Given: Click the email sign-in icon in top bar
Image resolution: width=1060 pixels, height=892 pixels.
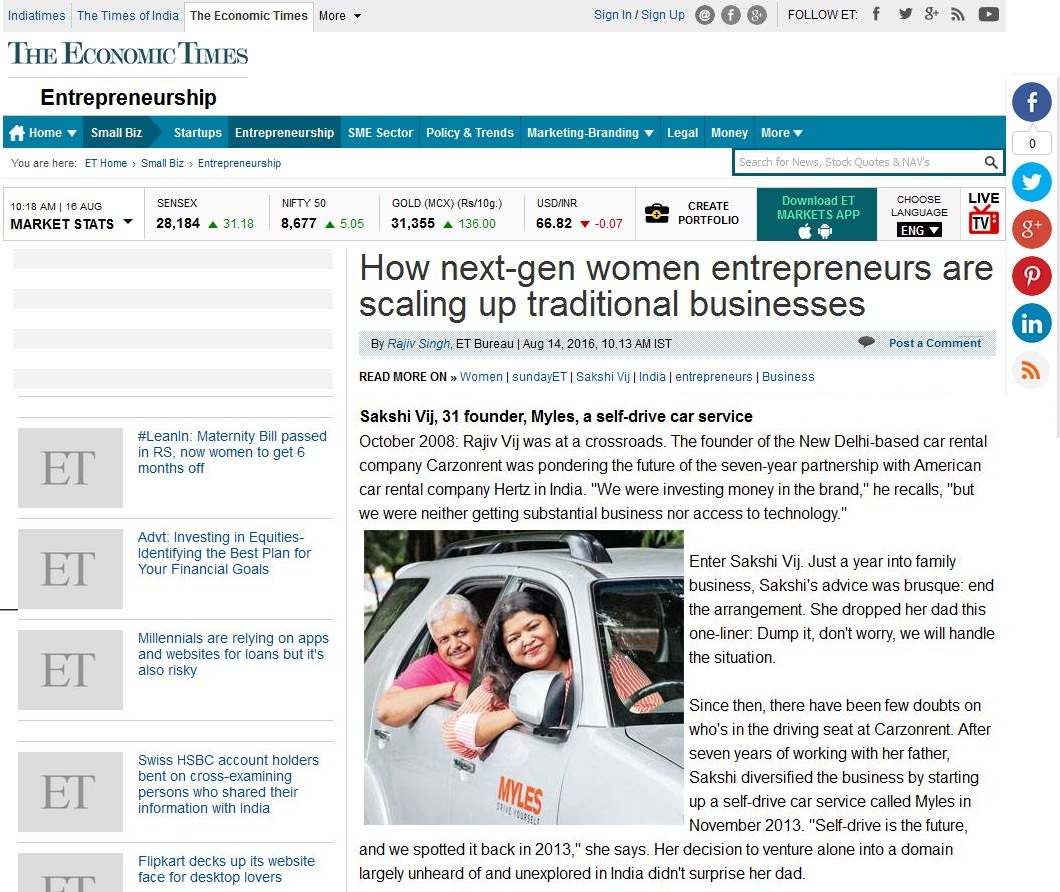Looking at the screenshot, I should tap(704, 15).
